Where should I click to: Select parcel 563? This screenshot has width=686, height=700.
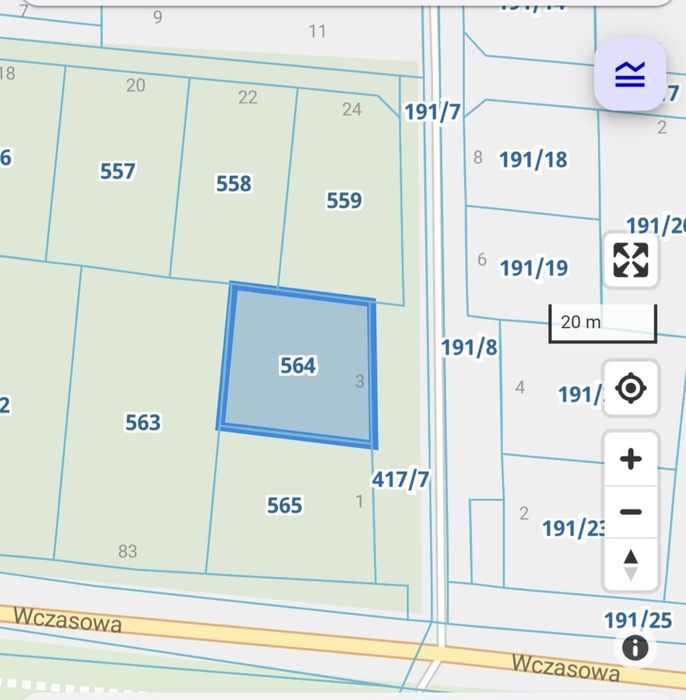pos(142,422)
